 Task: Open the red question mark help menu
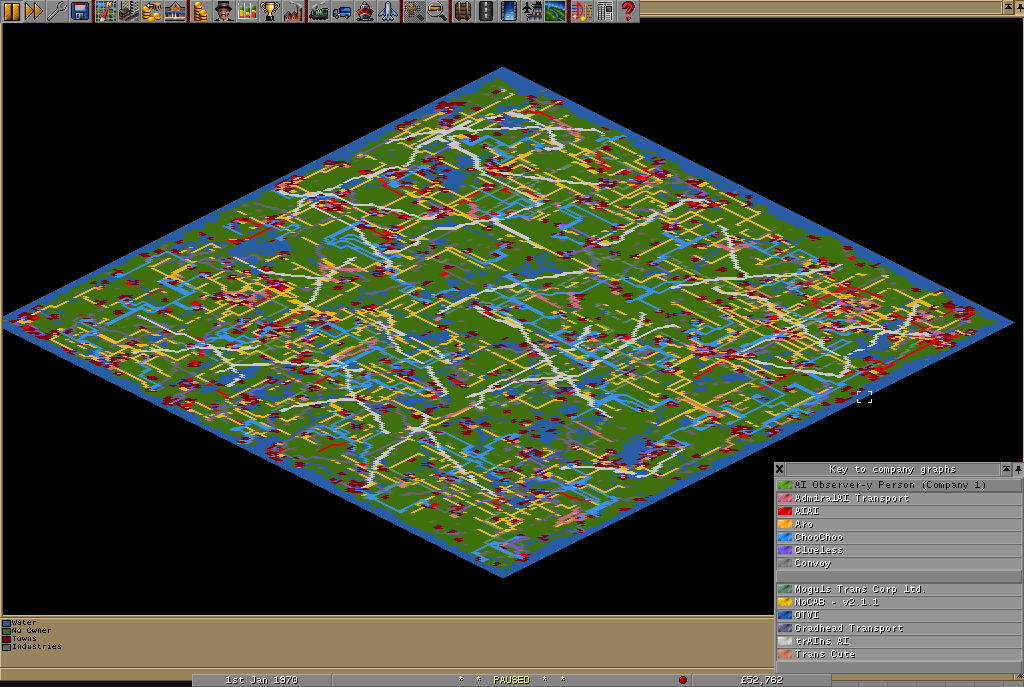click(626, 11)
